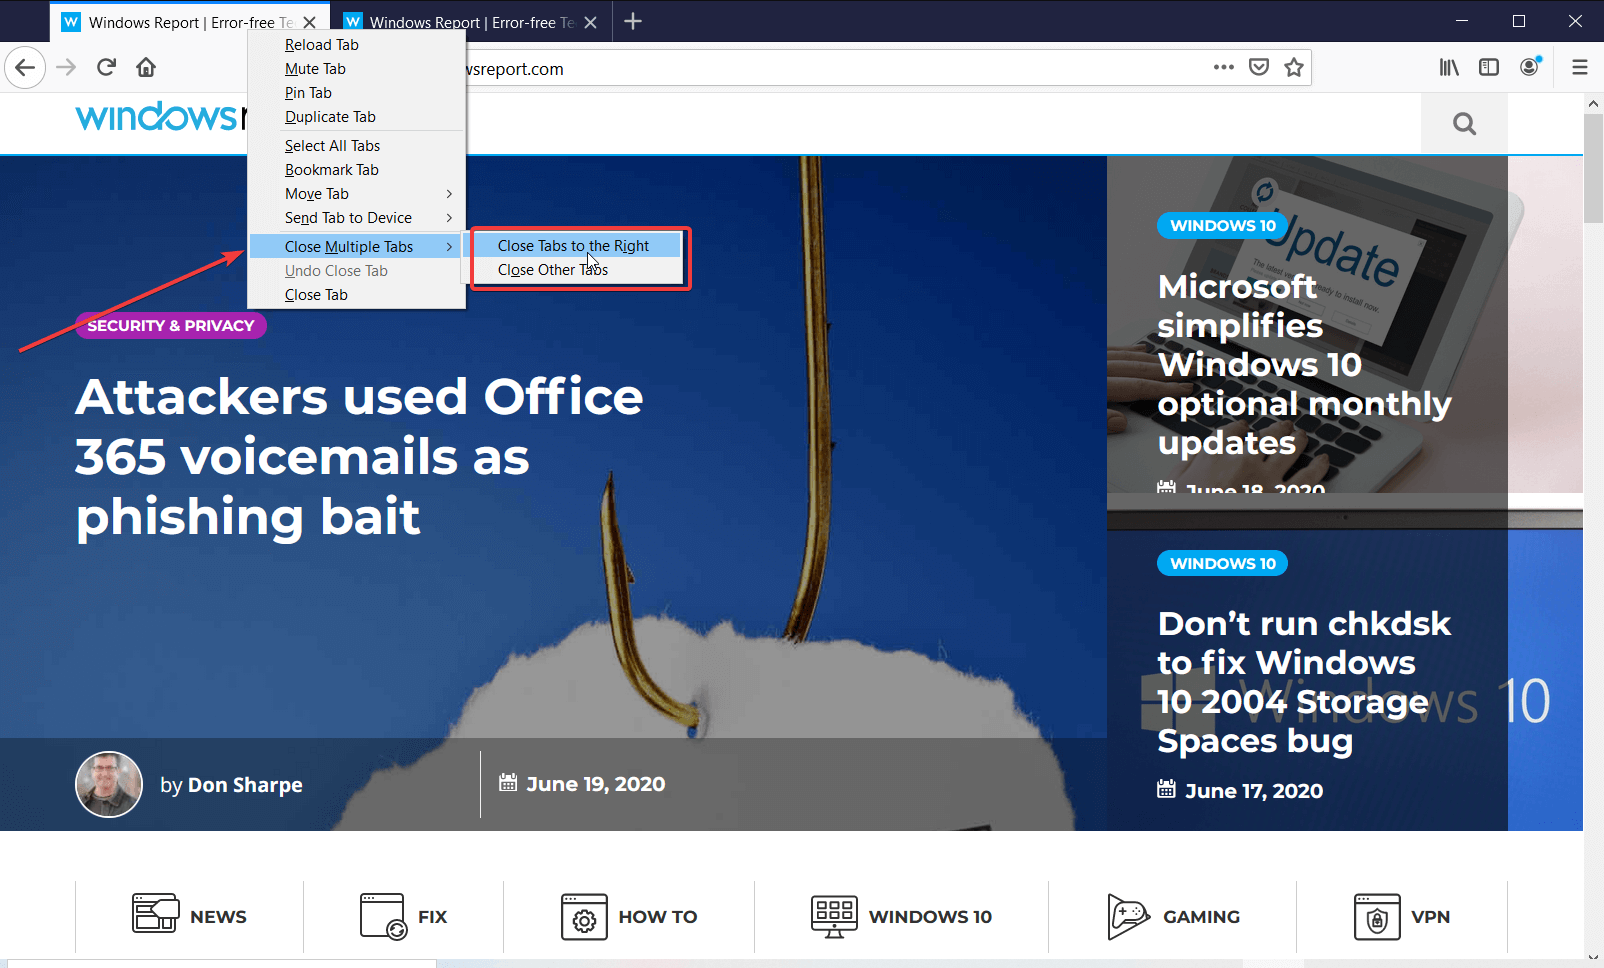The image size is (1604, 968).
Task: Open the Library icon in toolbar
Action: point(1449,67)
